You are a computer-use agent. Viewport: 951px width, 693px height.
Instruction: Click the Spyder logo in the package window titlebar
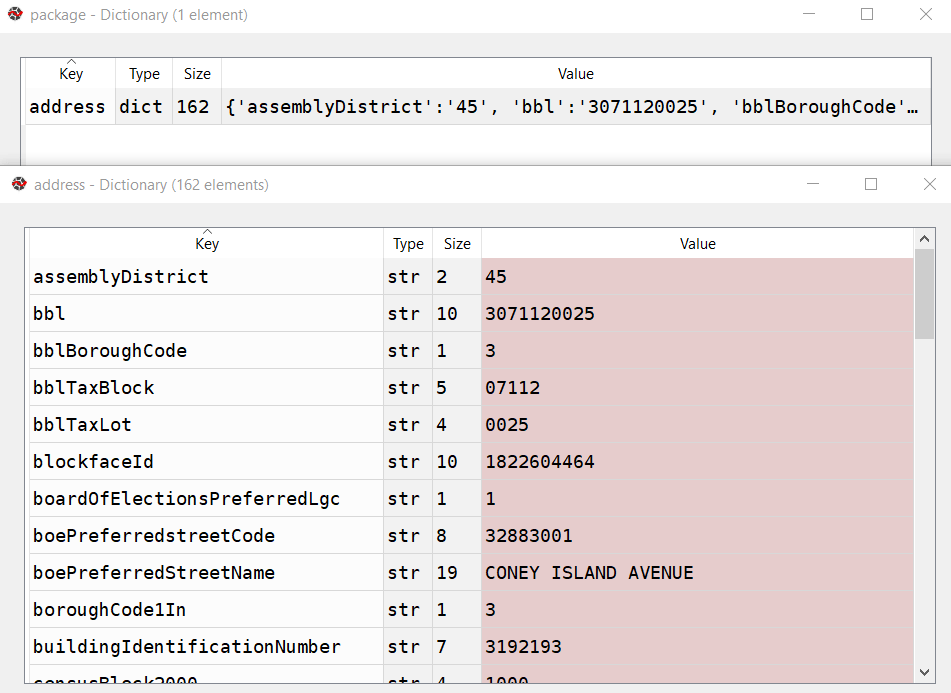click(x=17, y=14)
